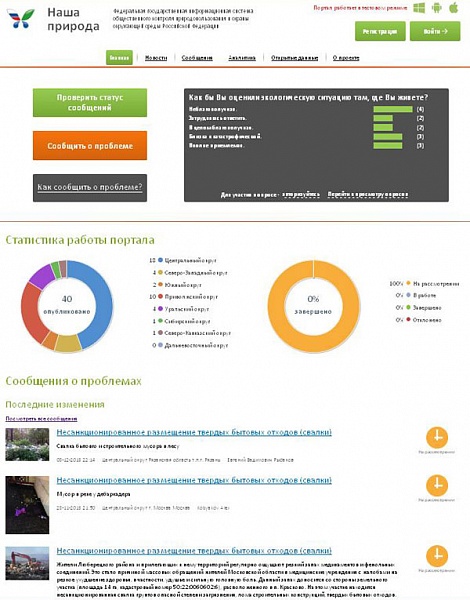470x600 pixels.
Task: Click clock status icon of second report
Action: pyautogui.click(x=437, y=486)
